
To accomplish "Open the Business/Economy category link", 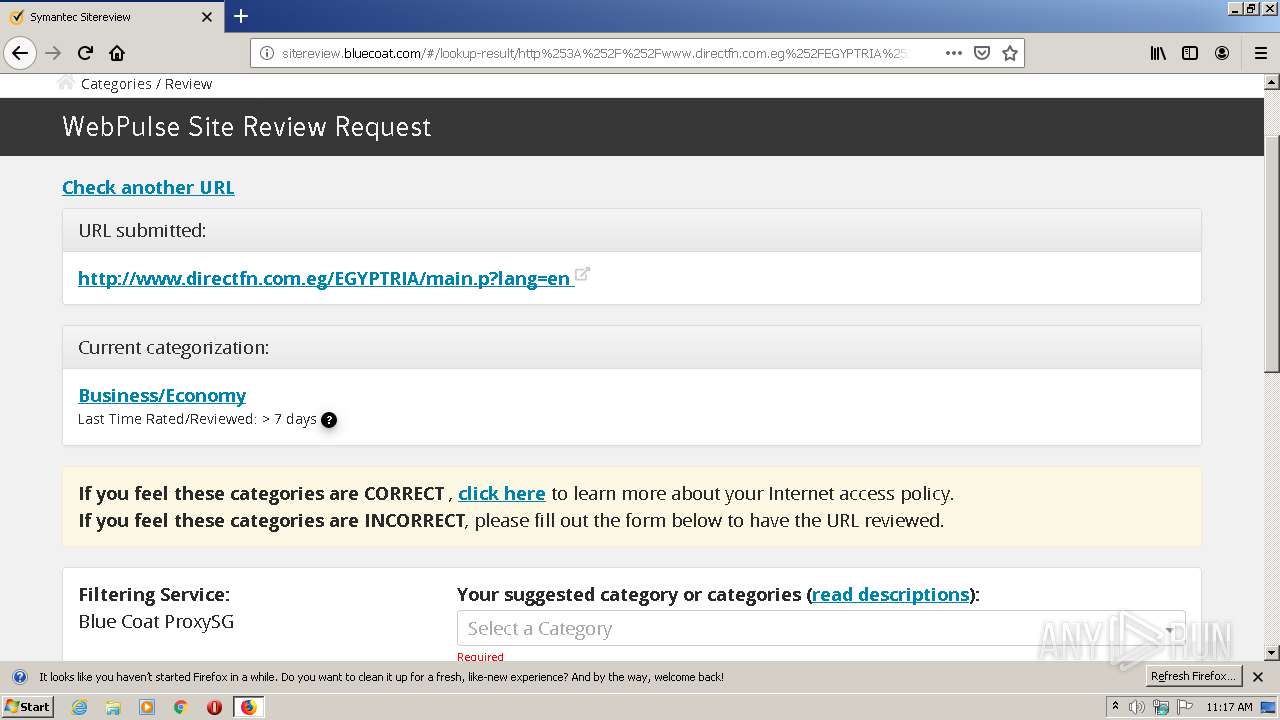I will point(162,395).
